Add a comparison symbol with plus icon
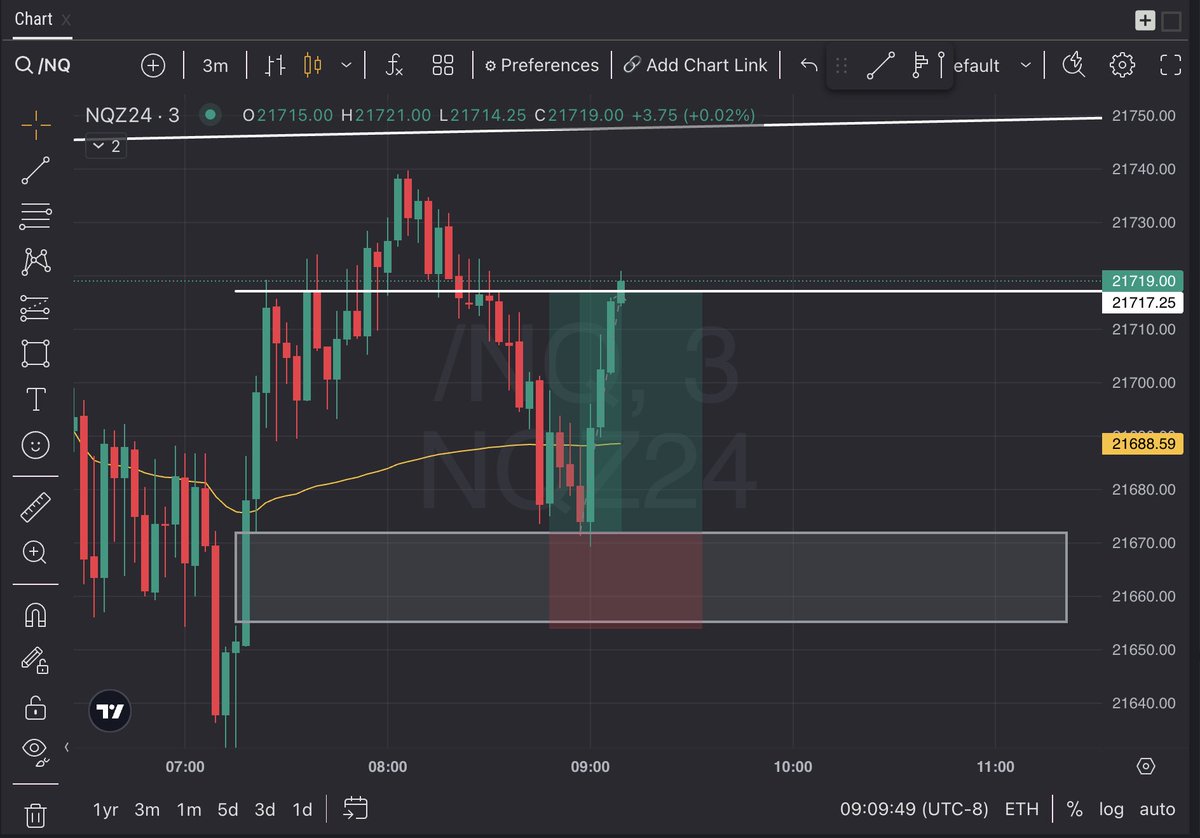The image size is (1200, 838). click(153, 65)
